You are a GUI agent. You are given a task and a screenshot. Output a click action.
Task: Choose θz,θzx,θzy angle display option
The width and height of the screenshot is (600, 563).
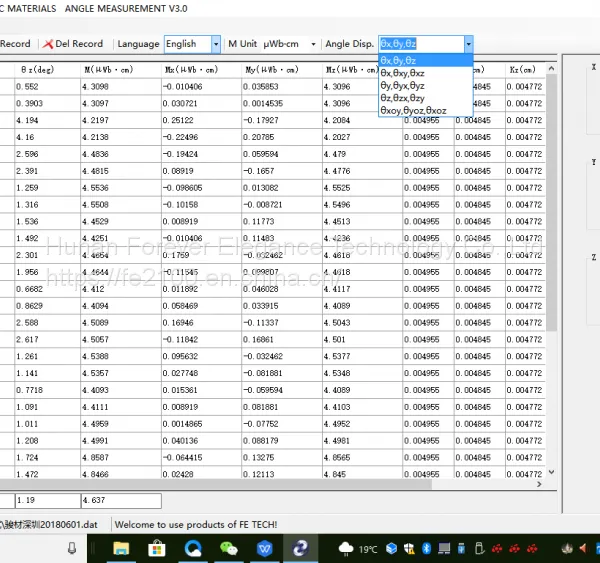coord(426,98)
